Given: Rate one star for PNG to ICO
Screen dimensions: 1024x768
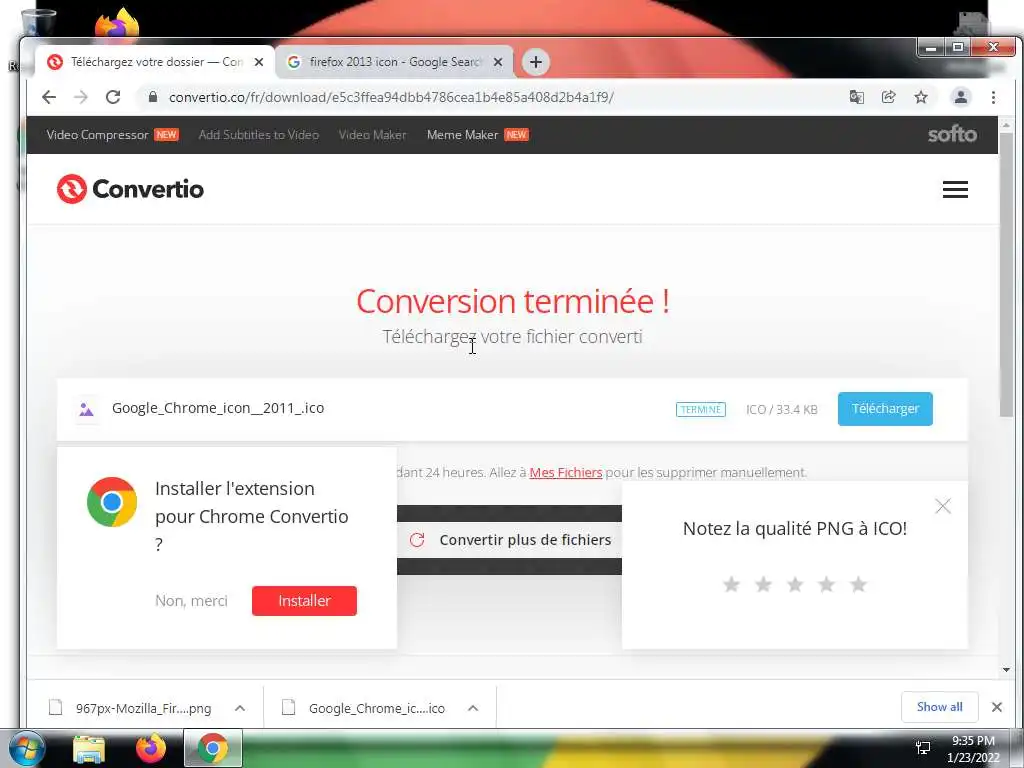Looking at the screenshot, I should [x=731, y=584].
